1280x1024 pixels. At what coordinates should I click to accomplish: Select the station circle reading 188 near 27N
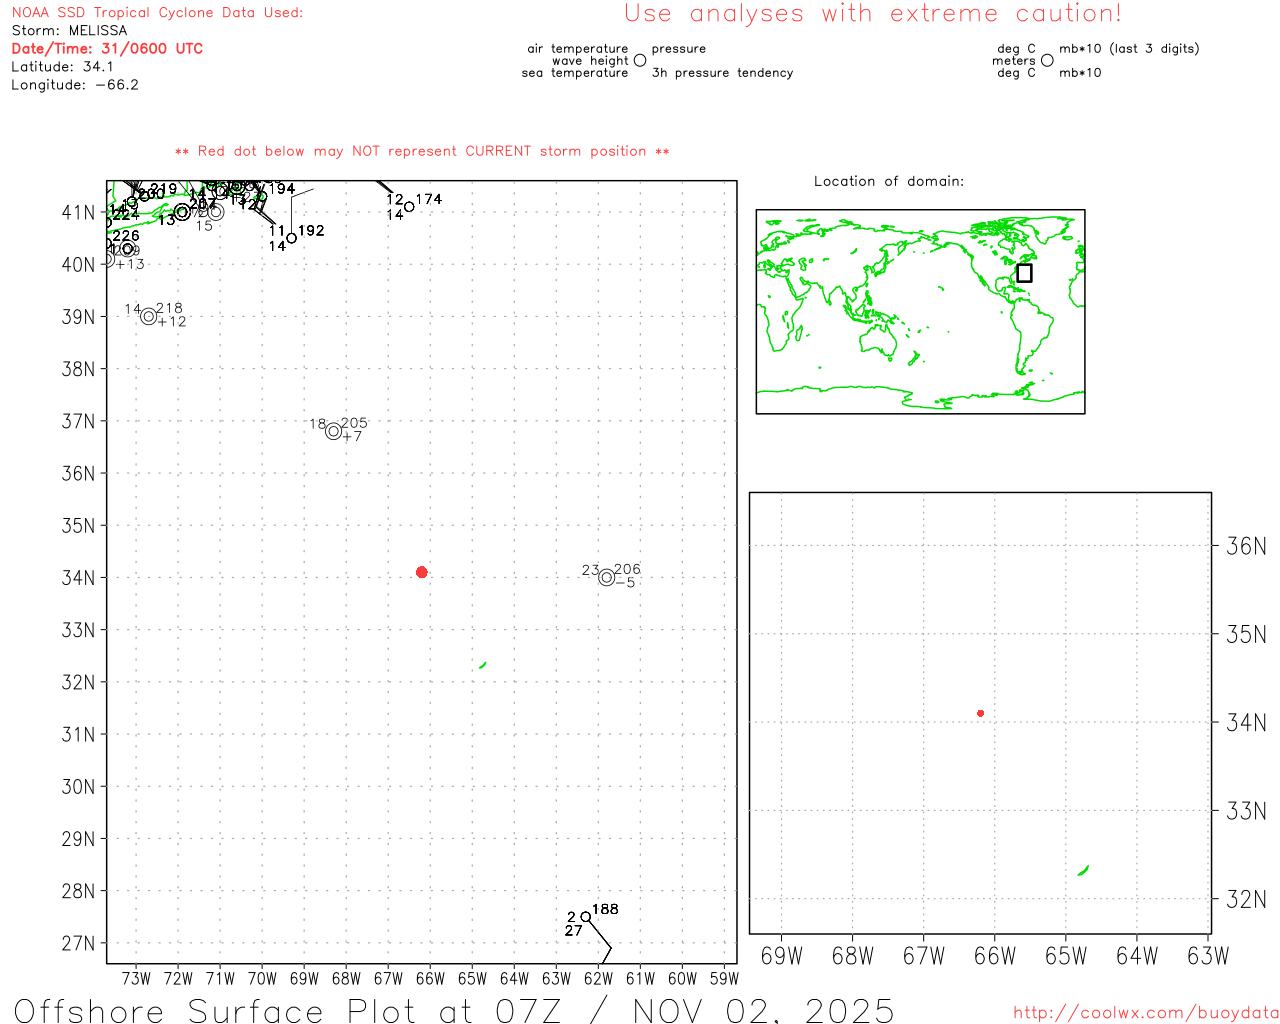[x=586, y=917]
